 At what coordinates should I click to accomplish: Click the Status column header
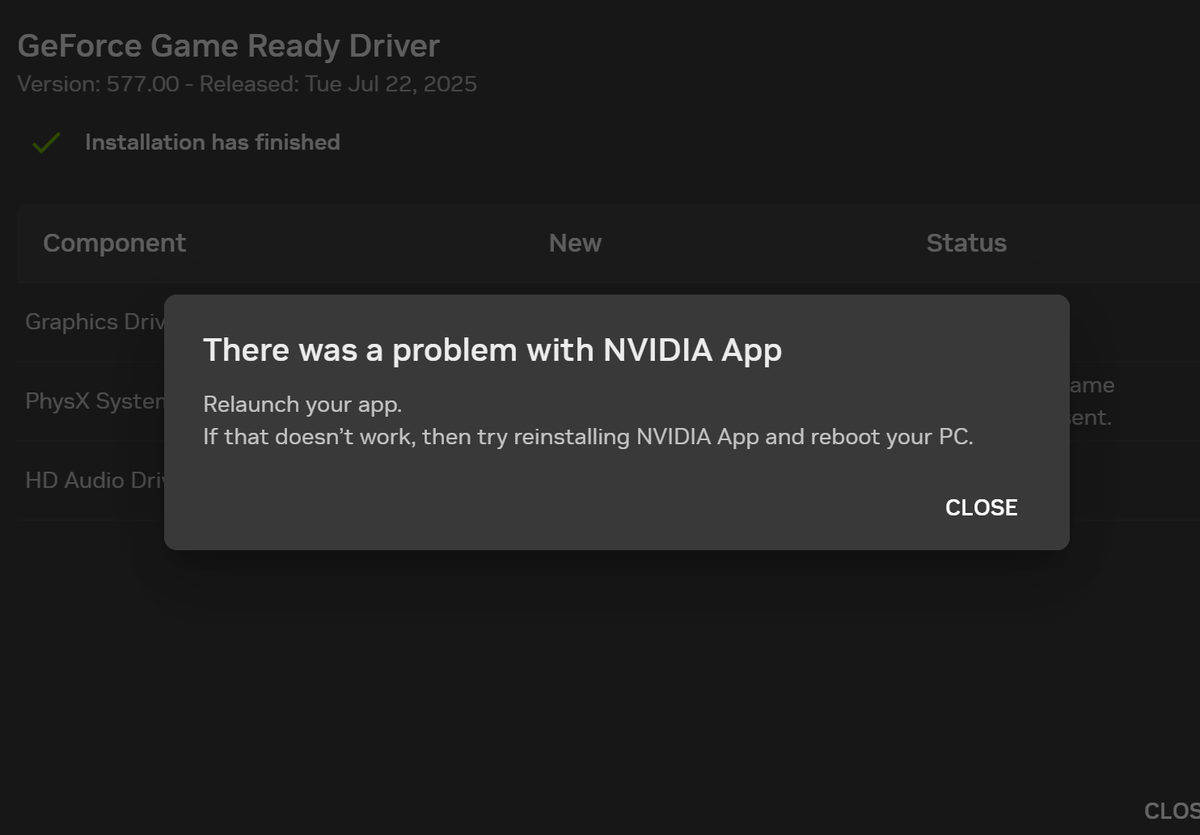tap(966, 243)
